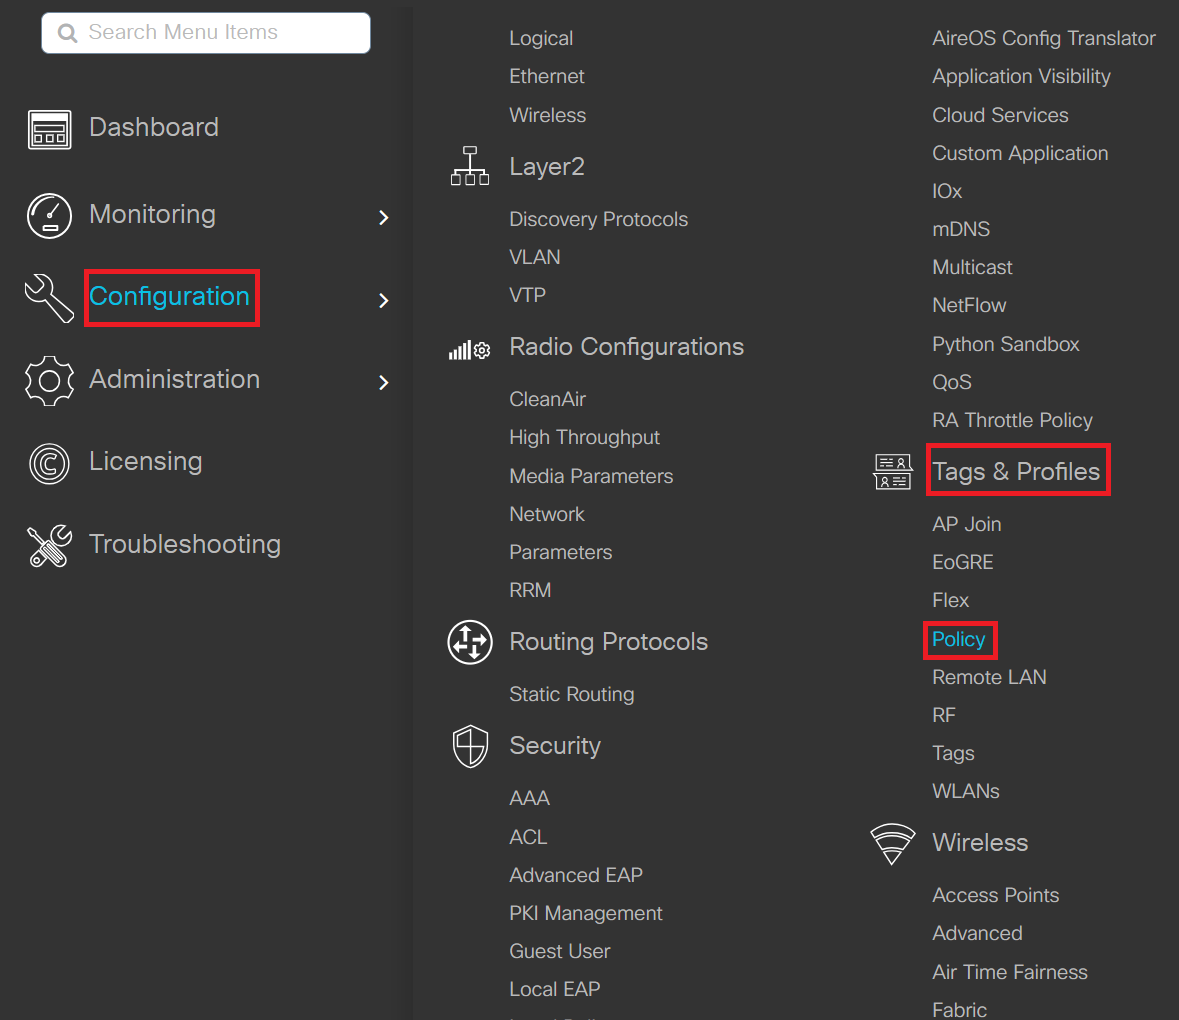Image resolution: width=1179 pixels, height=1020 pixels.
Task: Click the Troubleshooting tools icon
Action: [49, 546]
